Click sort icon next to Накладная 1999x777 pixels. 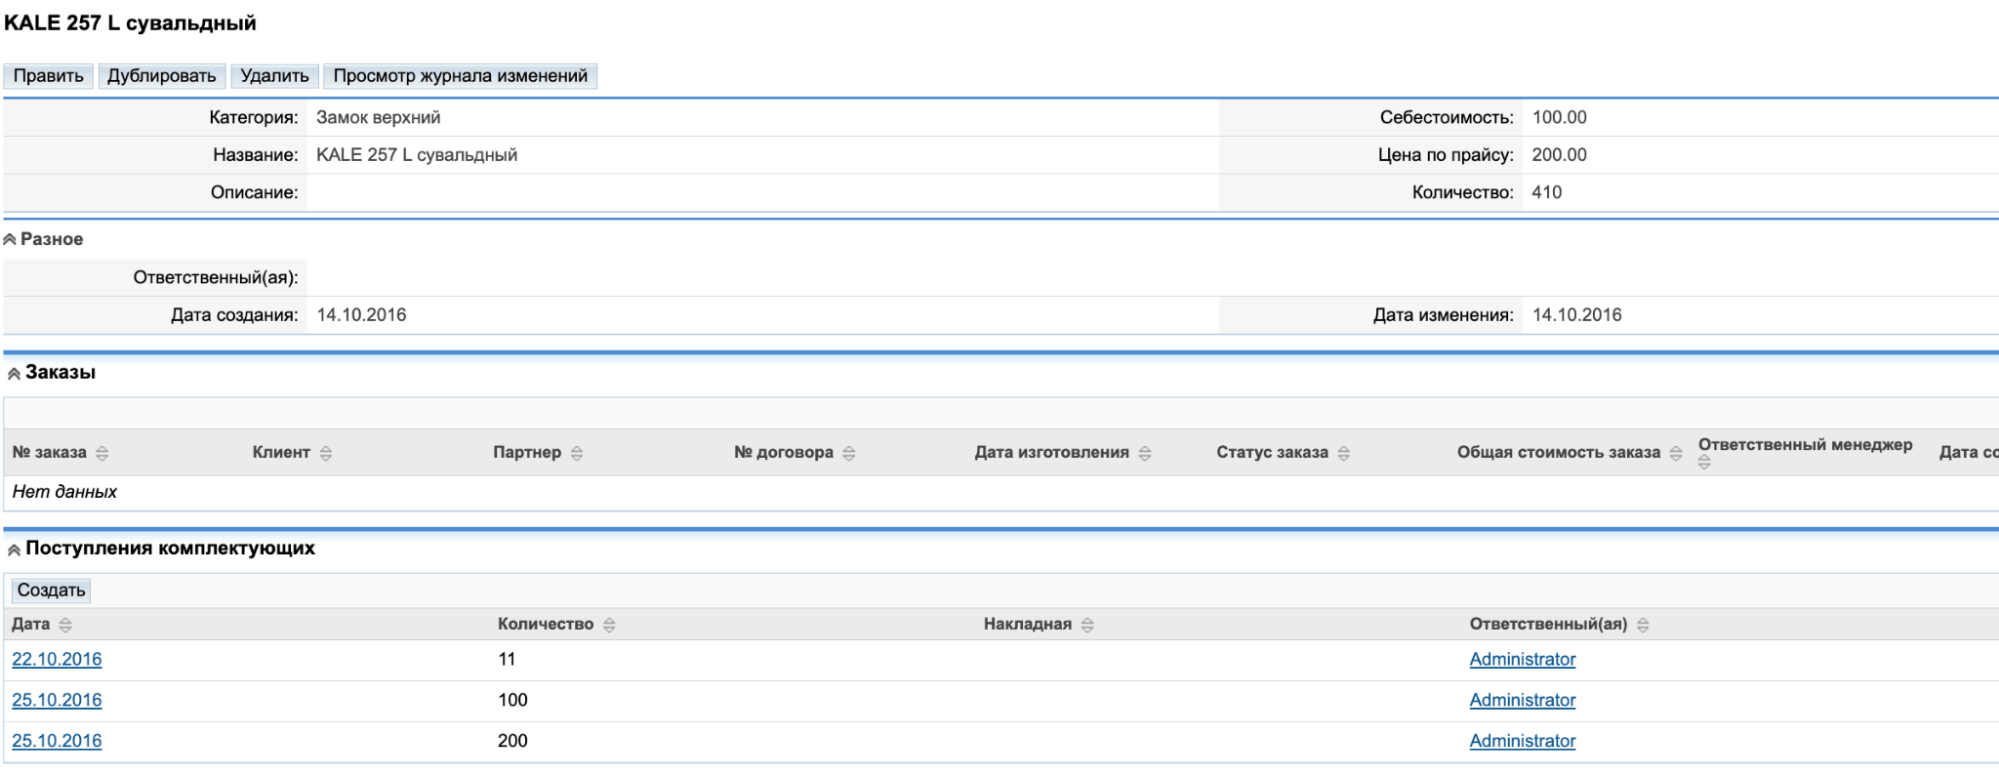point(1088,625)
